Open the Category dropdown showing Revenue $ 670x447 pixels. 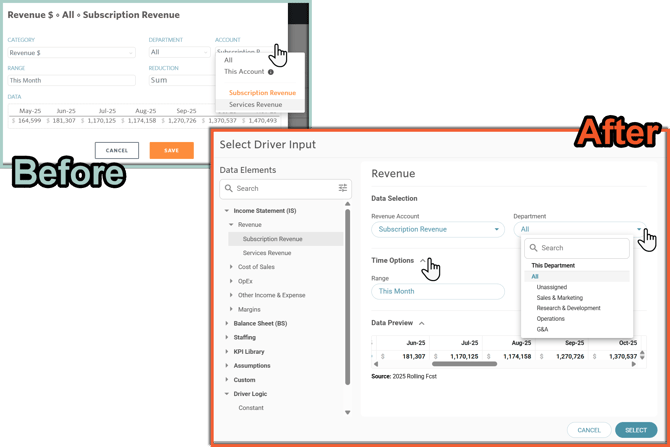point(71,52)
